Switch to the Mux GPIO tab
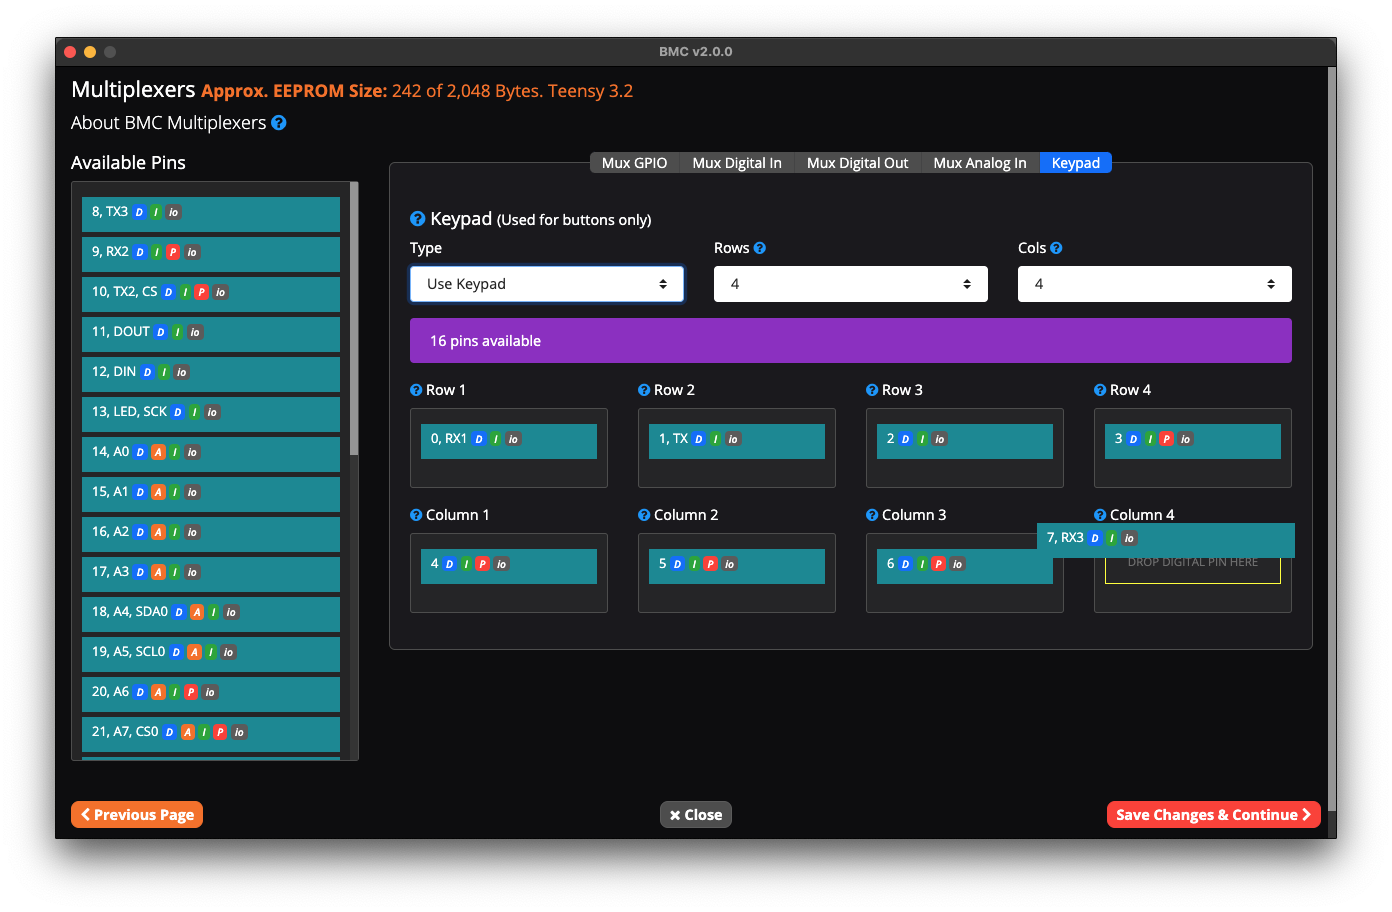The width and height of the screenshot is (1392, 912). [x=635, y=163]
